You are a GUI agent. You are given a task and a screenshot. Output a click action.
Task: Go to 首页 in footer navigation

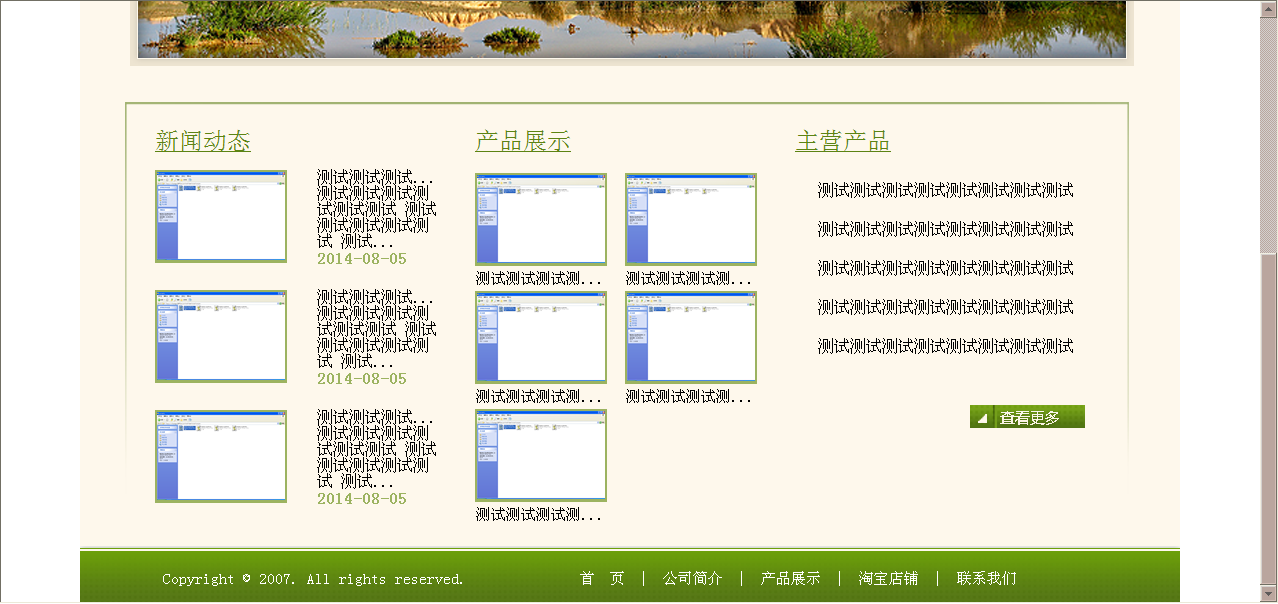(x=602, y=578)
